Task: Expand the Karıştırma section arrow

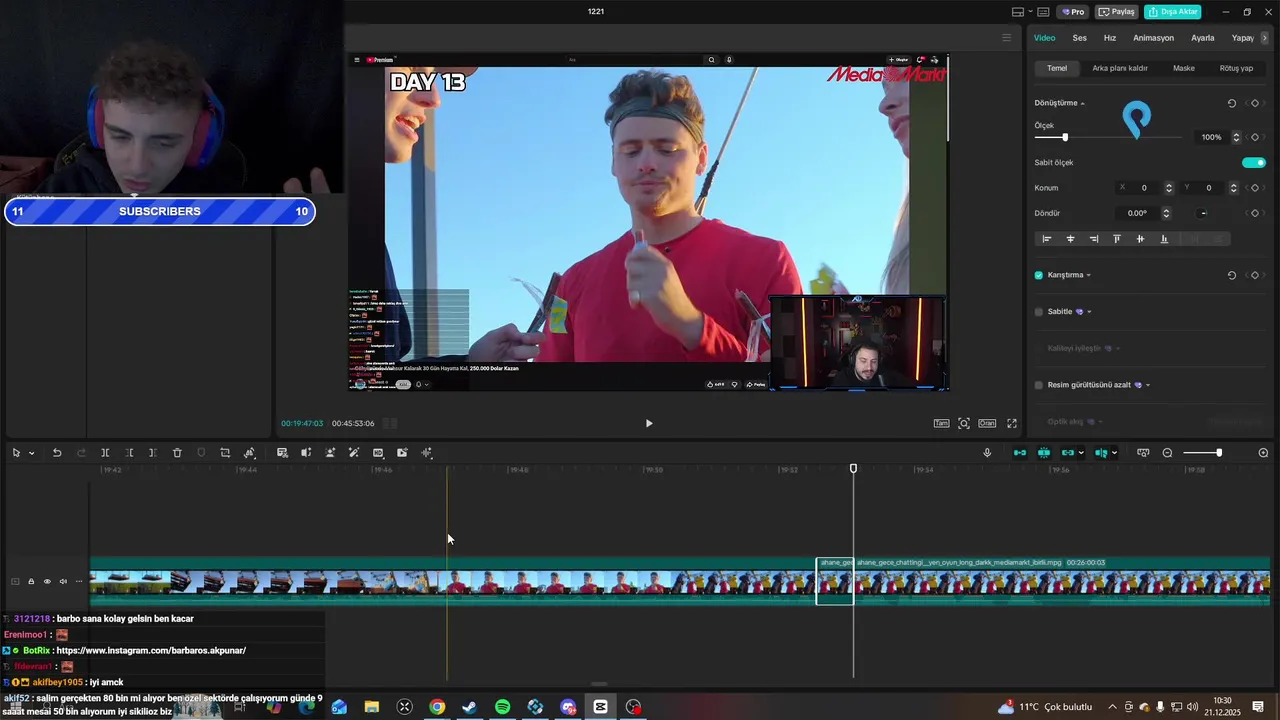Action: [1089, 275]
